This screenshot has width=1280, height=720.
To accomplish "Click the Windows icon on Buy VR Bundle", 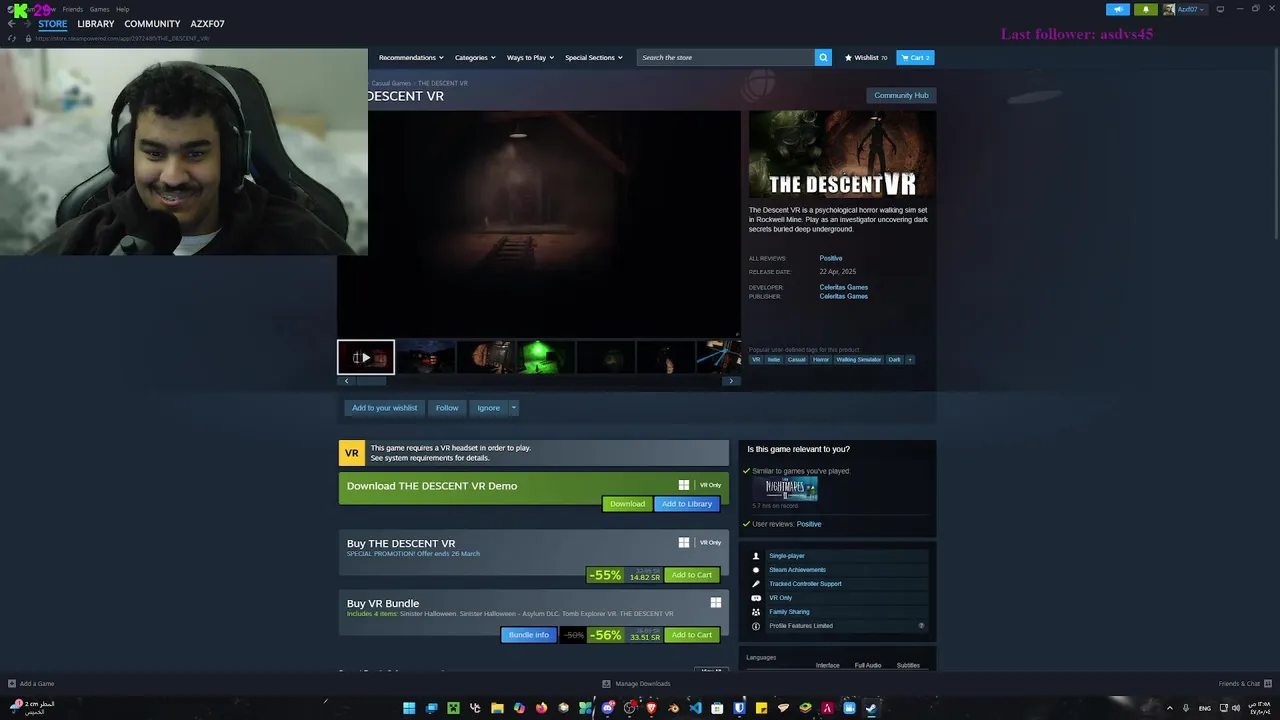I will click(716, 602).
